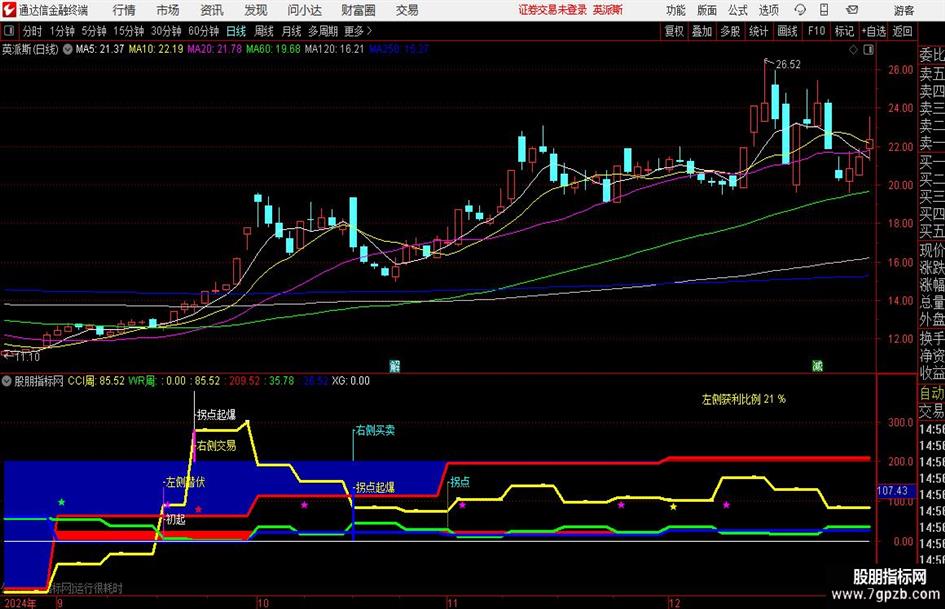Open the mail envelope icon

point(852,10)
